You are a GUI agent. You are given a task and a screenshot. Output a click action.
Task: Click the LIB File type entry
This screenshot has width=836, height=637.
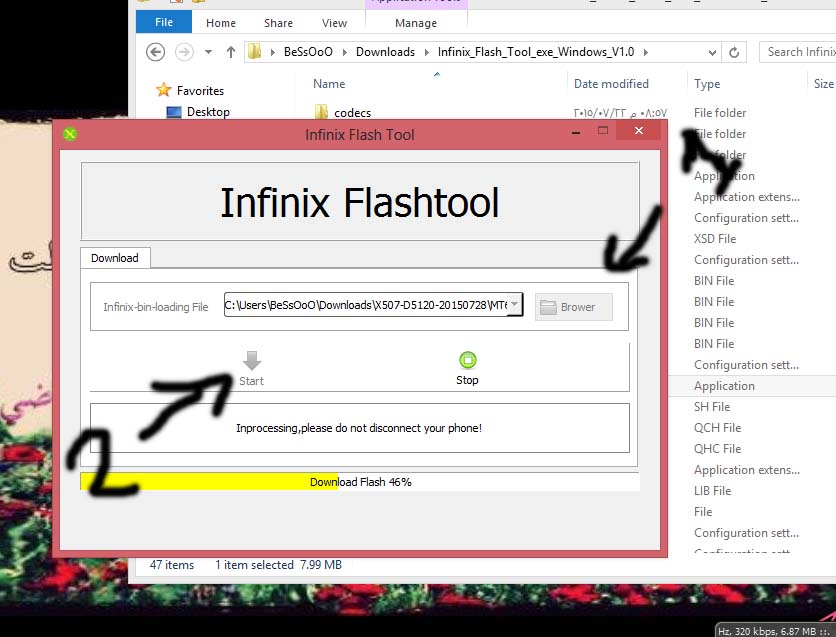point(712,491)
